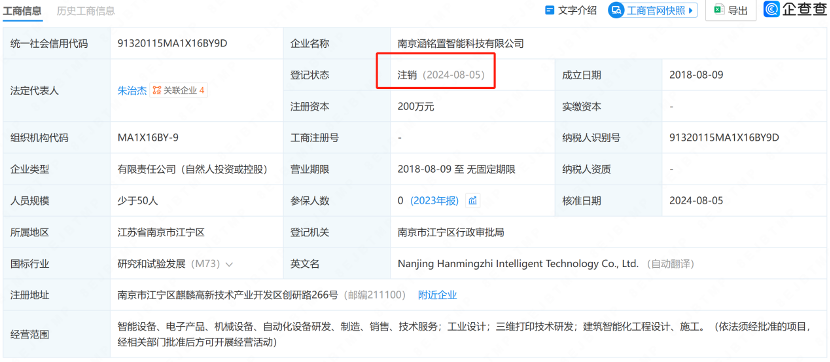
Task: Open 工商官网快照 button label
Action: click(x=656, y=10)
